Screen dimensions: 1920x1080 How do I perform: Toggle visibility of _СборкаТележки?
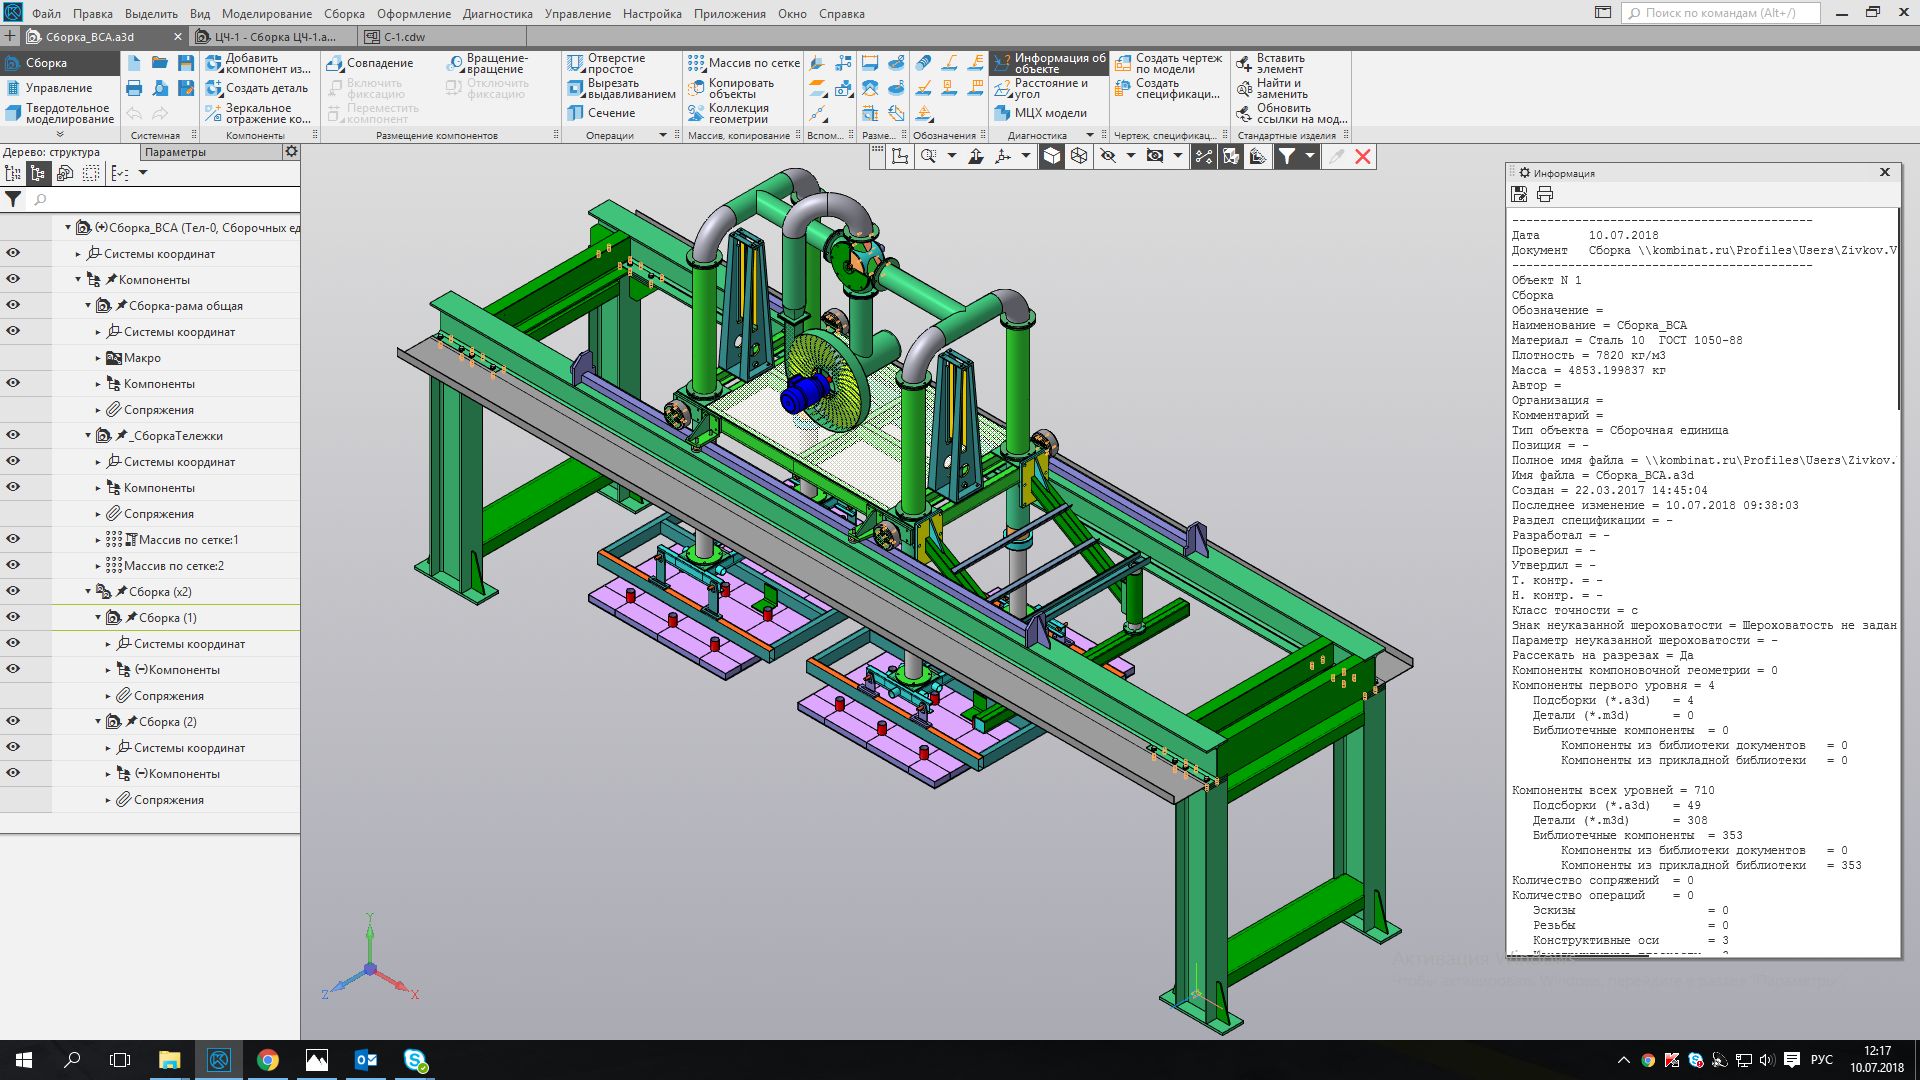pyautogui.click(x=13, y=435)
